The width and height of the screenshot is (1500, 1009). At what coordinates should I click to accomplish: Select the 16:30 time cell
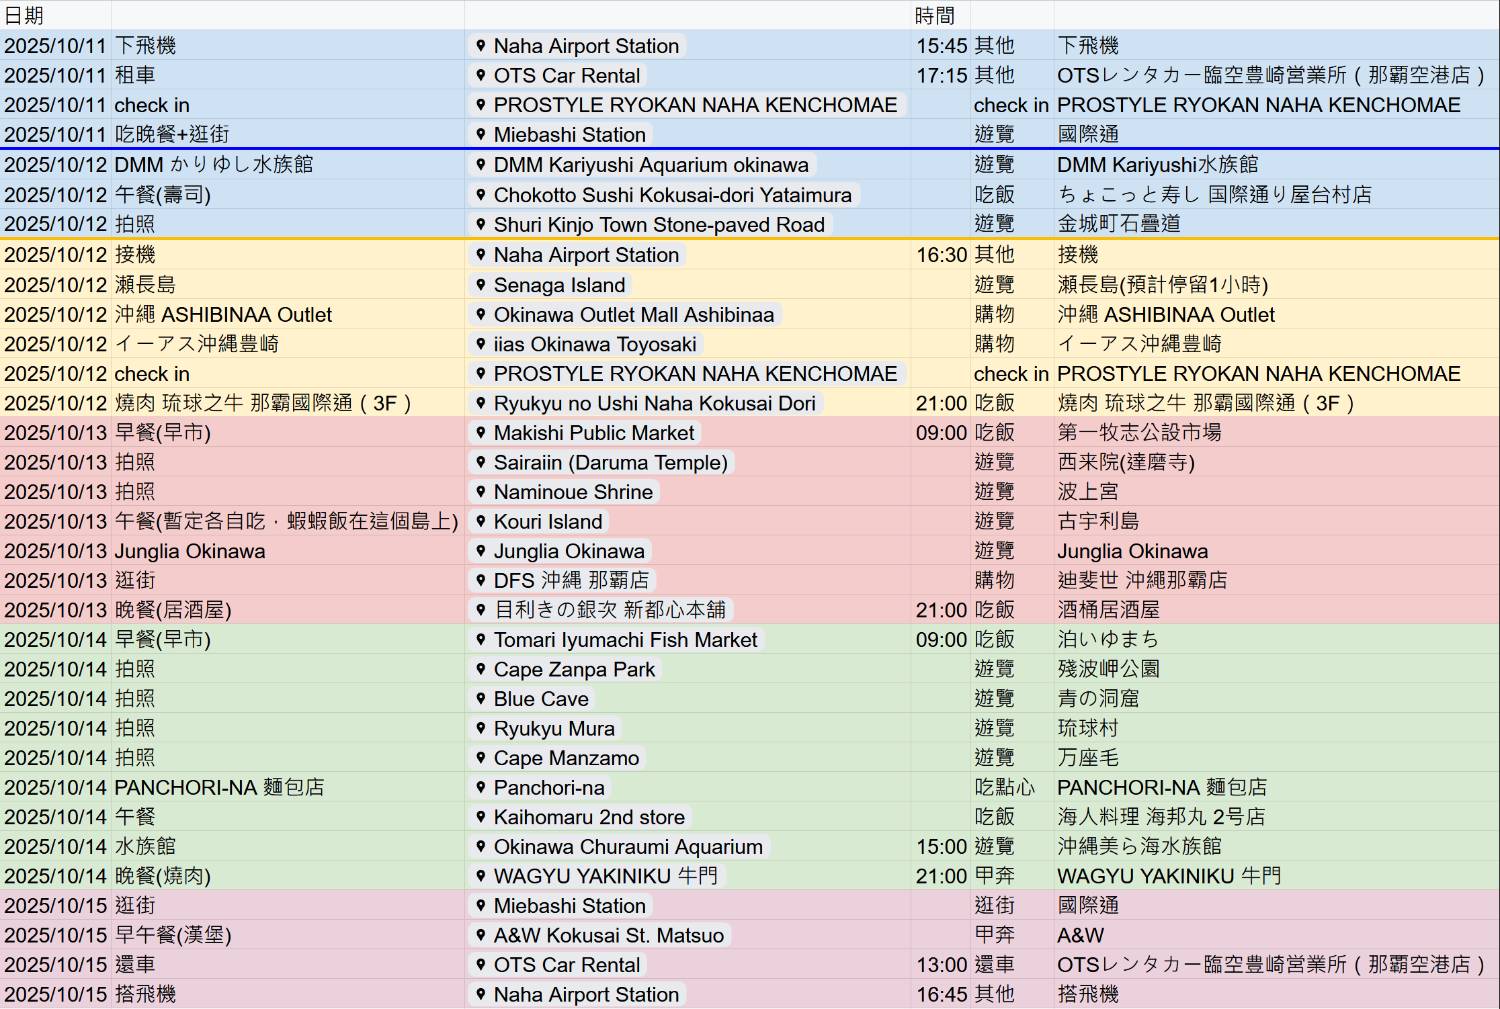click(941, 255)
